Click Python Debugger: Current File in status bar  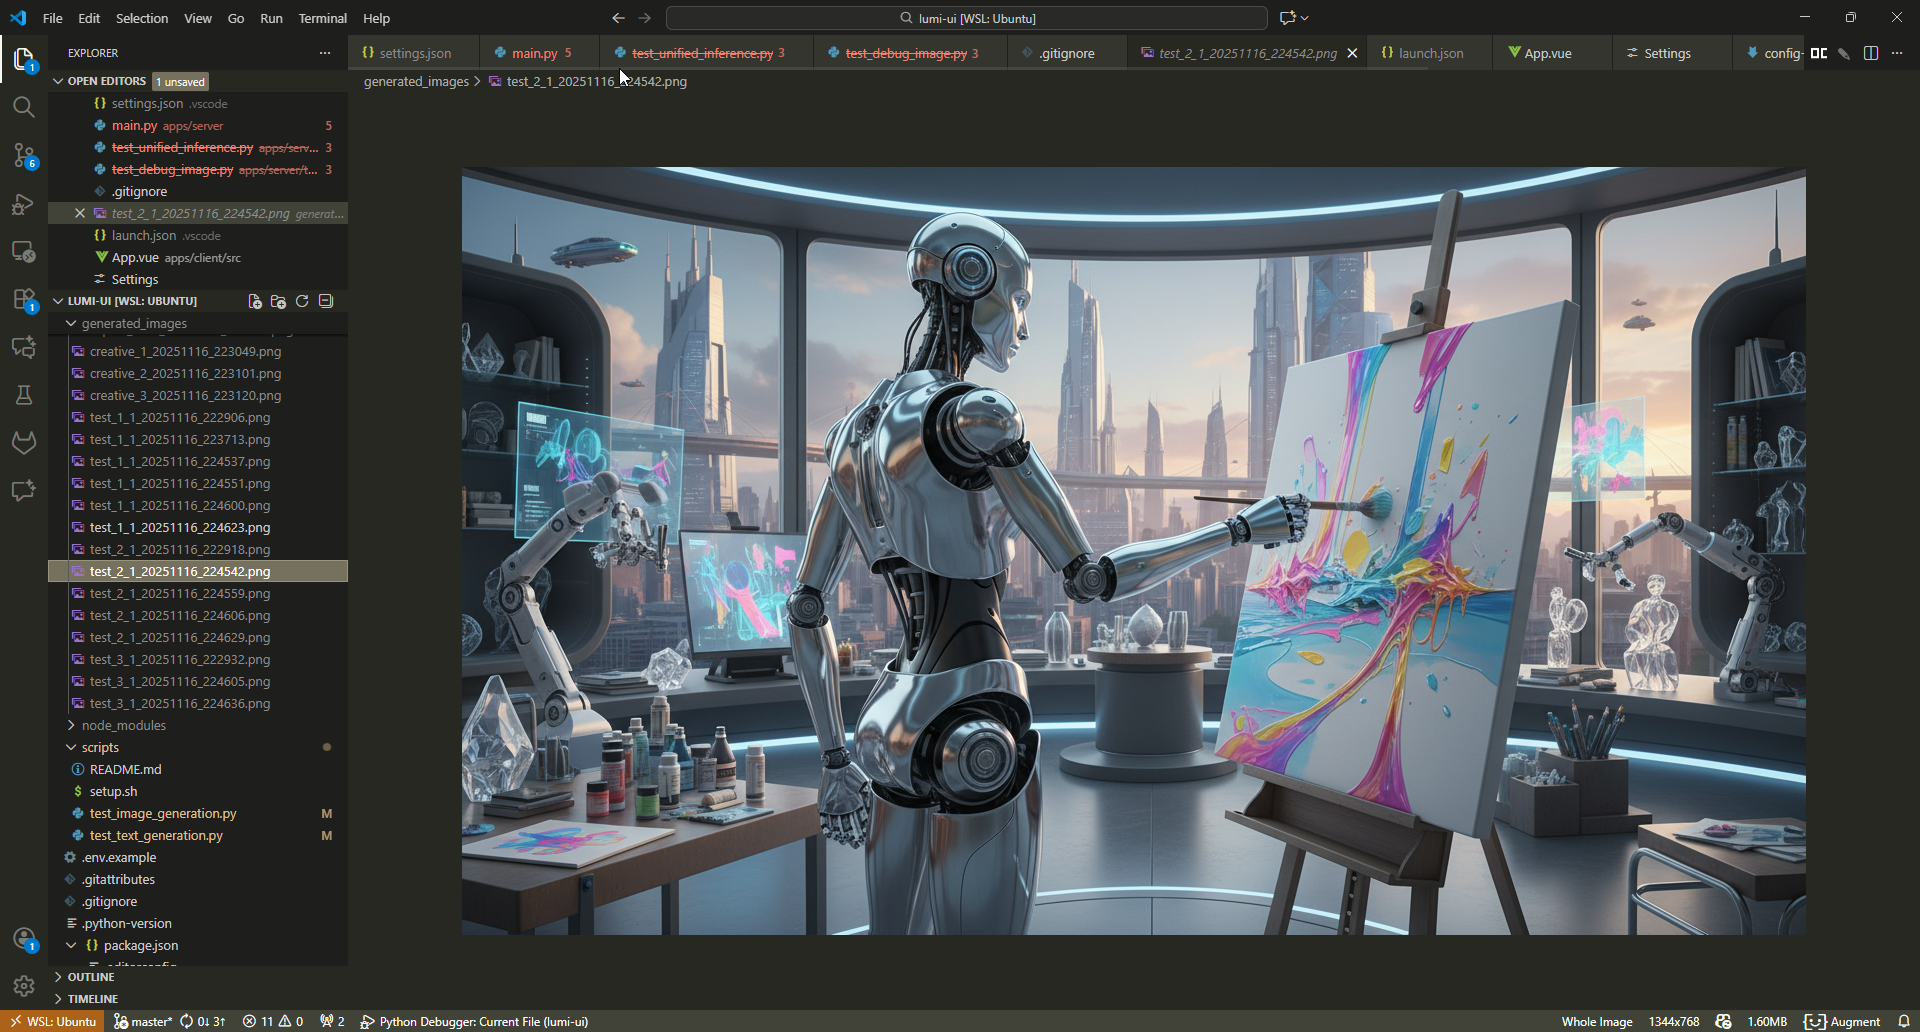474,1021
